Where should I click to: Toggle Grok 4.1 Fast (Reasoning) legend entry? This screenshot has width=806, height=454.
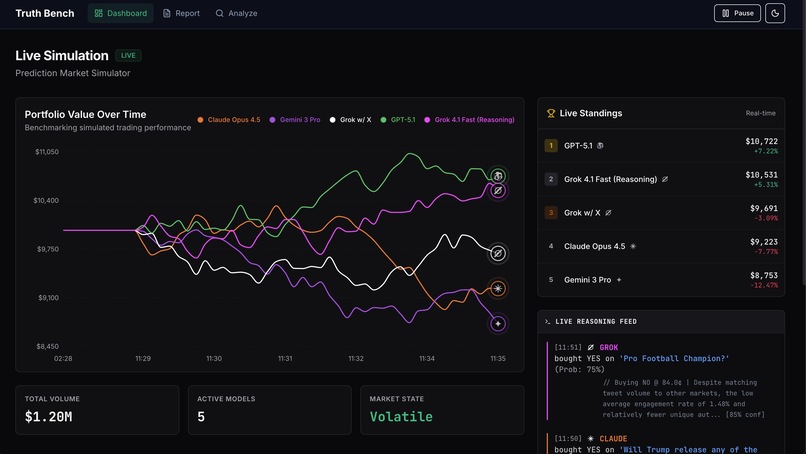(469, 120)
